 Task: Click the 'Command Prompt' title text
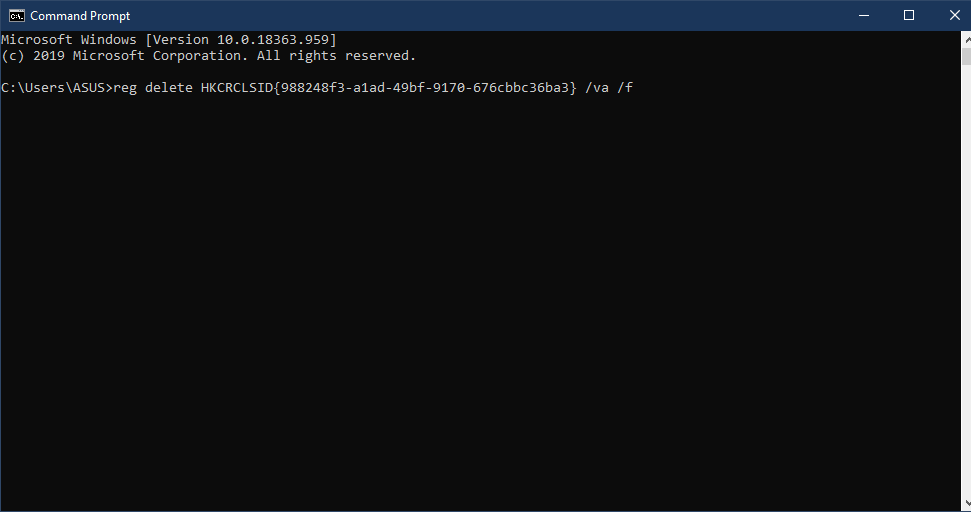[x=80, y=15]
